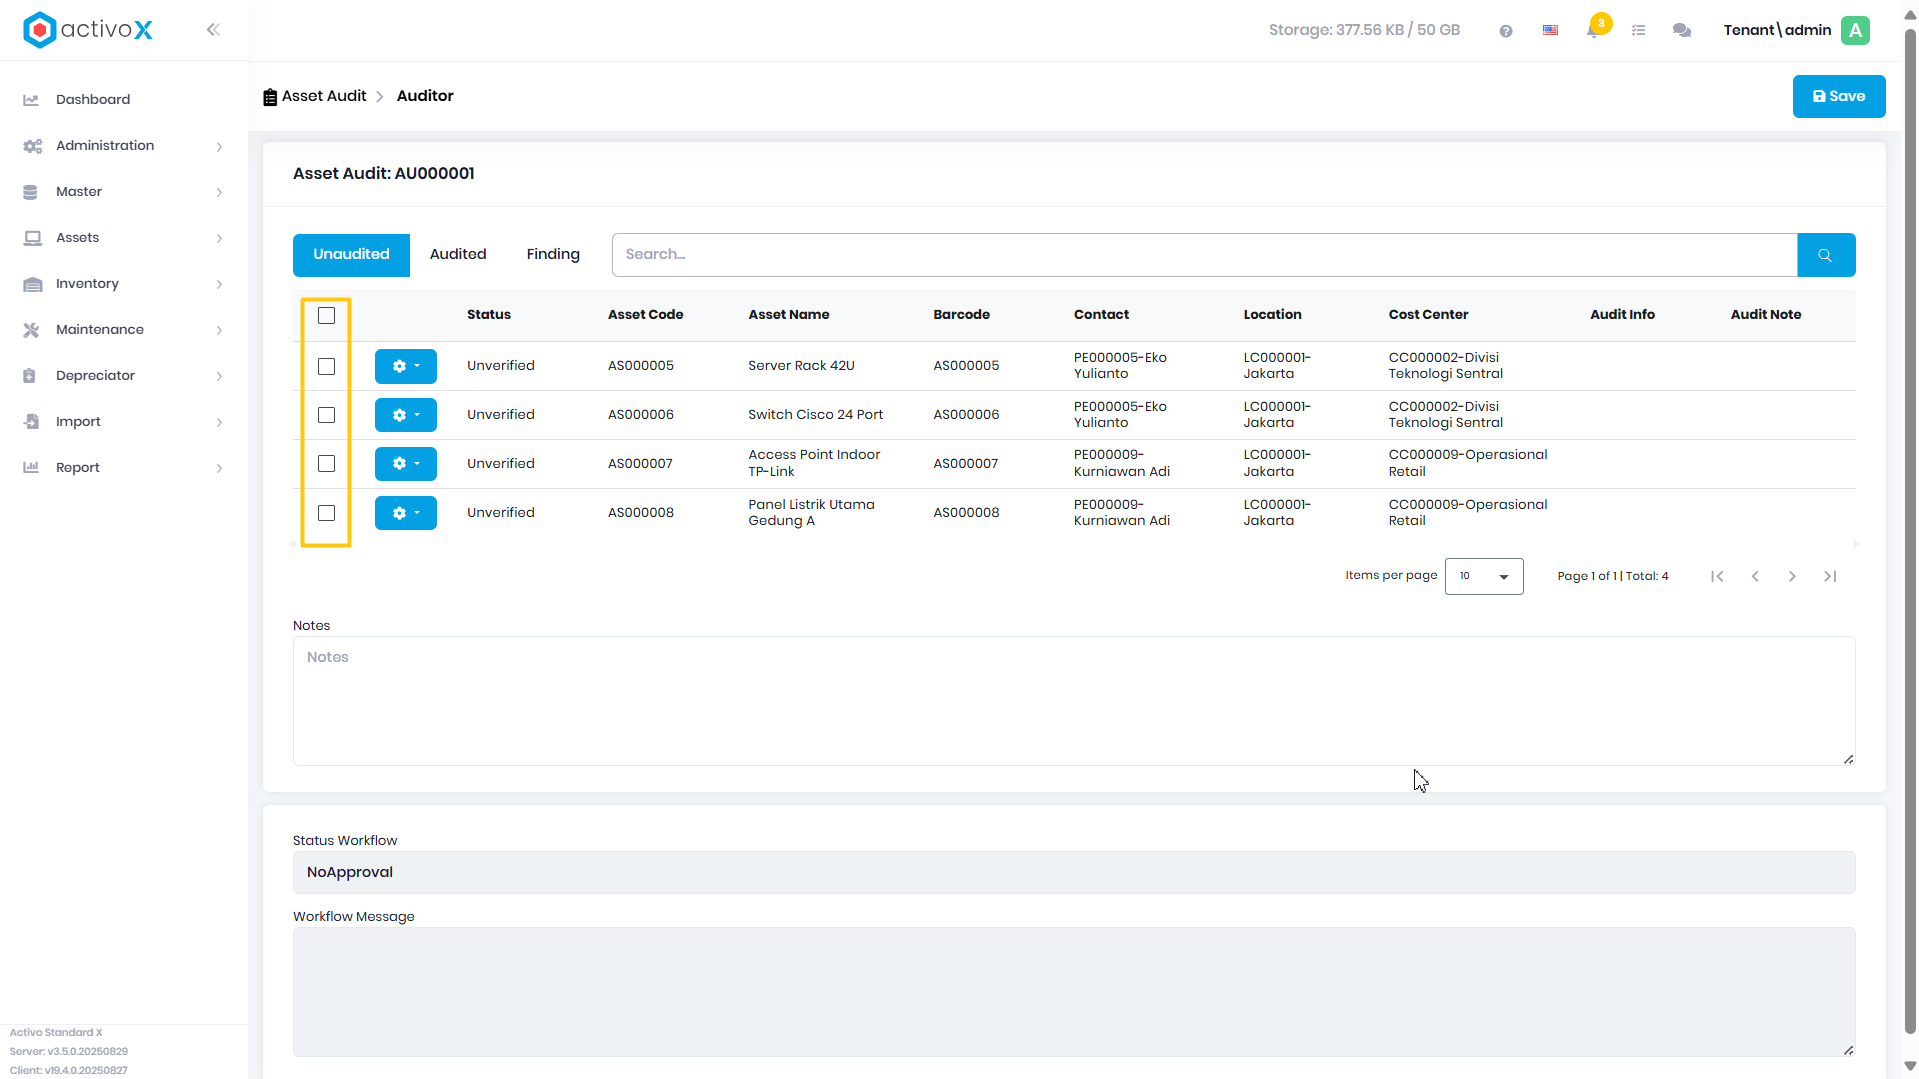Click the Master database icon
The image size is (1919, 1079).
[30, 192]
